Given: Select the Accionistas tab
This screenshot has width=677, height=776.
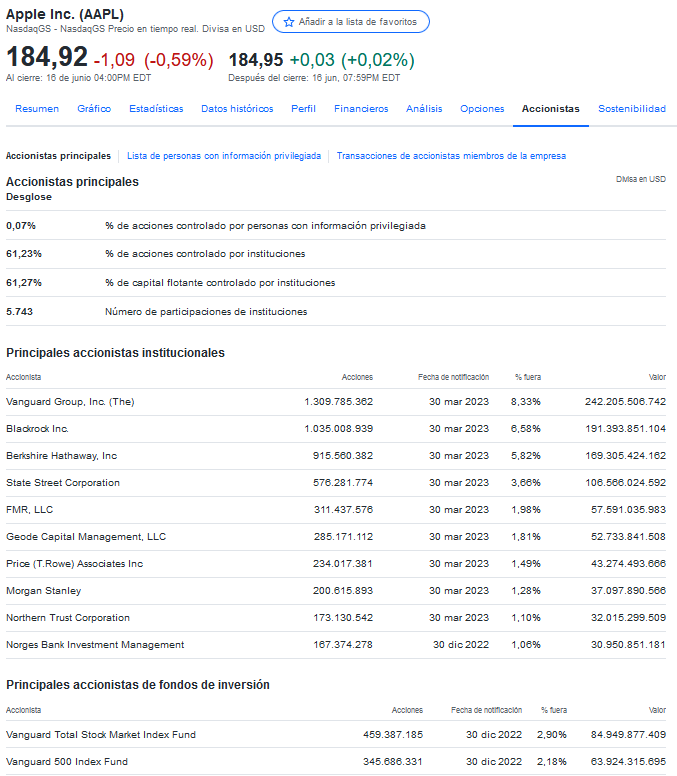Looking at the screenshot, I should 551,109.
